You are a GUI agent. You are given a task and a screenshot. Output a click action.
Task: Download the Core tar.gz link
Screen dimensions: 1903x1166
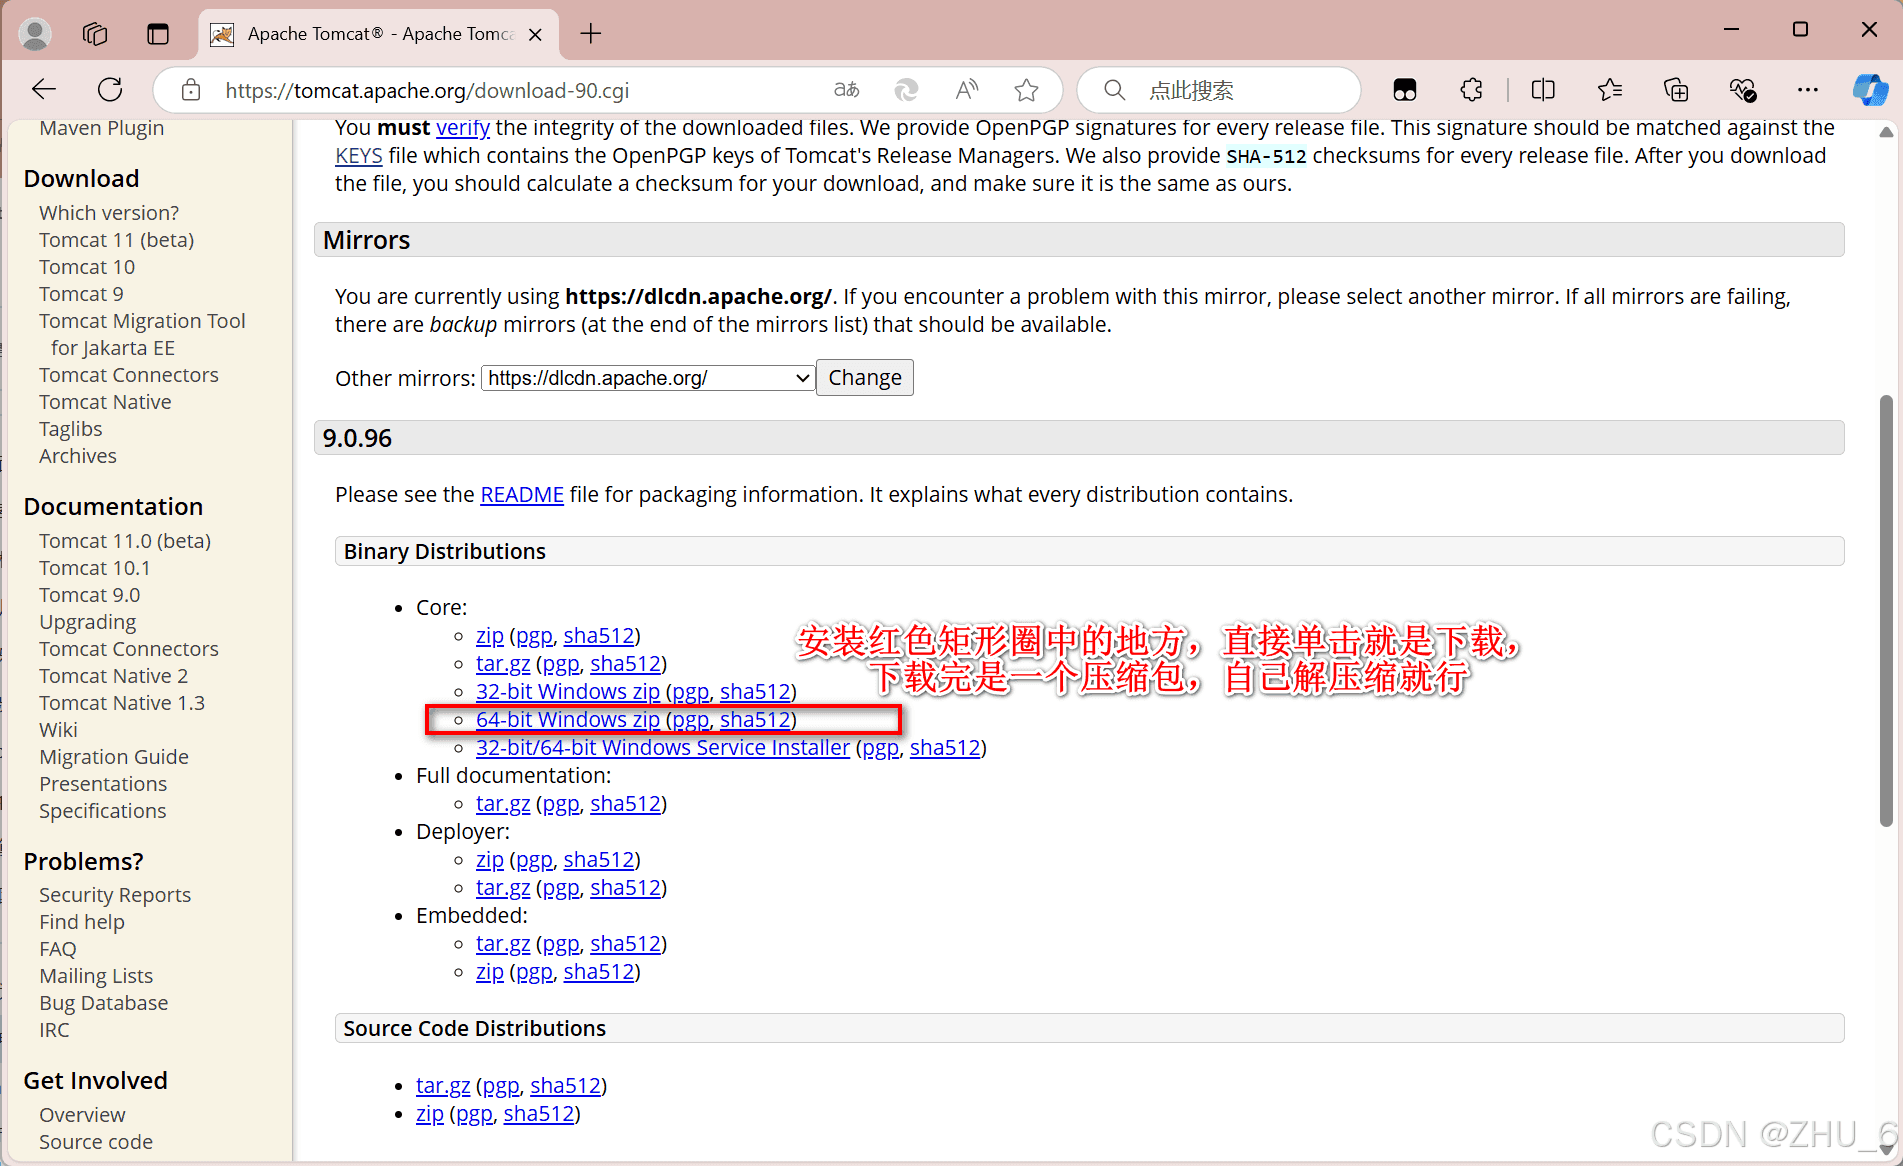(503, 664)
